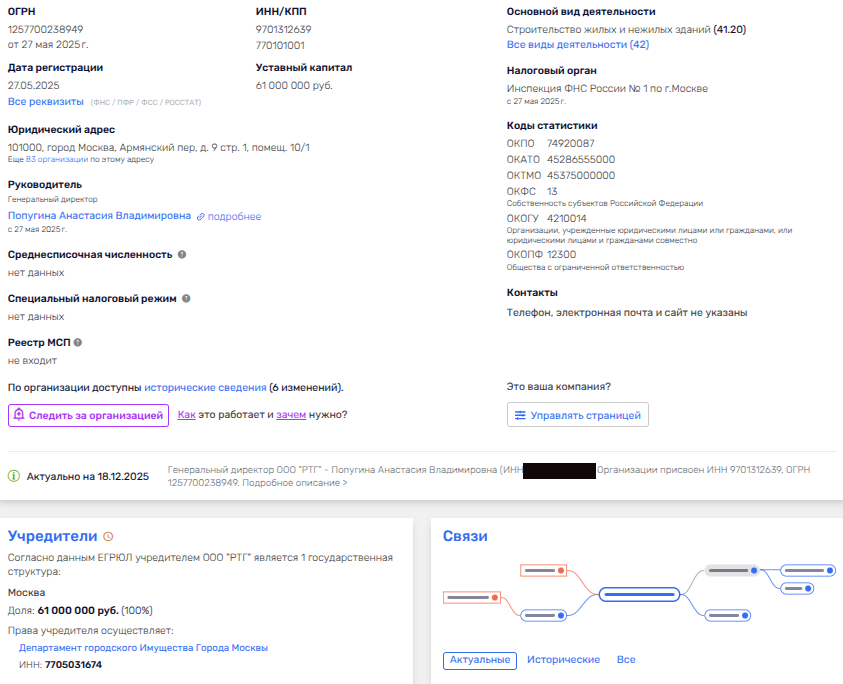The width and height of the screenshot is (843, 684).
Task: Click info icon next to Актуально на 18.12.2025
Action: 14,476
